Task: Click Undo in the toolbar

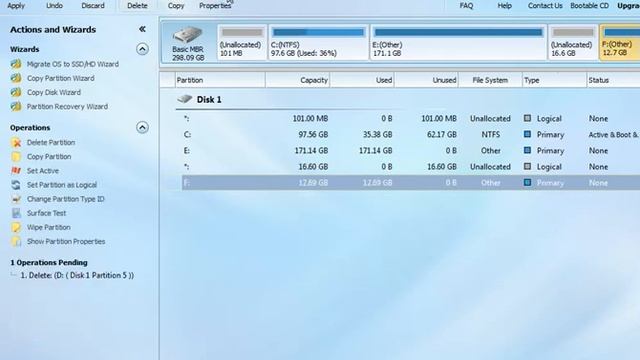Action: coord(54,6)
